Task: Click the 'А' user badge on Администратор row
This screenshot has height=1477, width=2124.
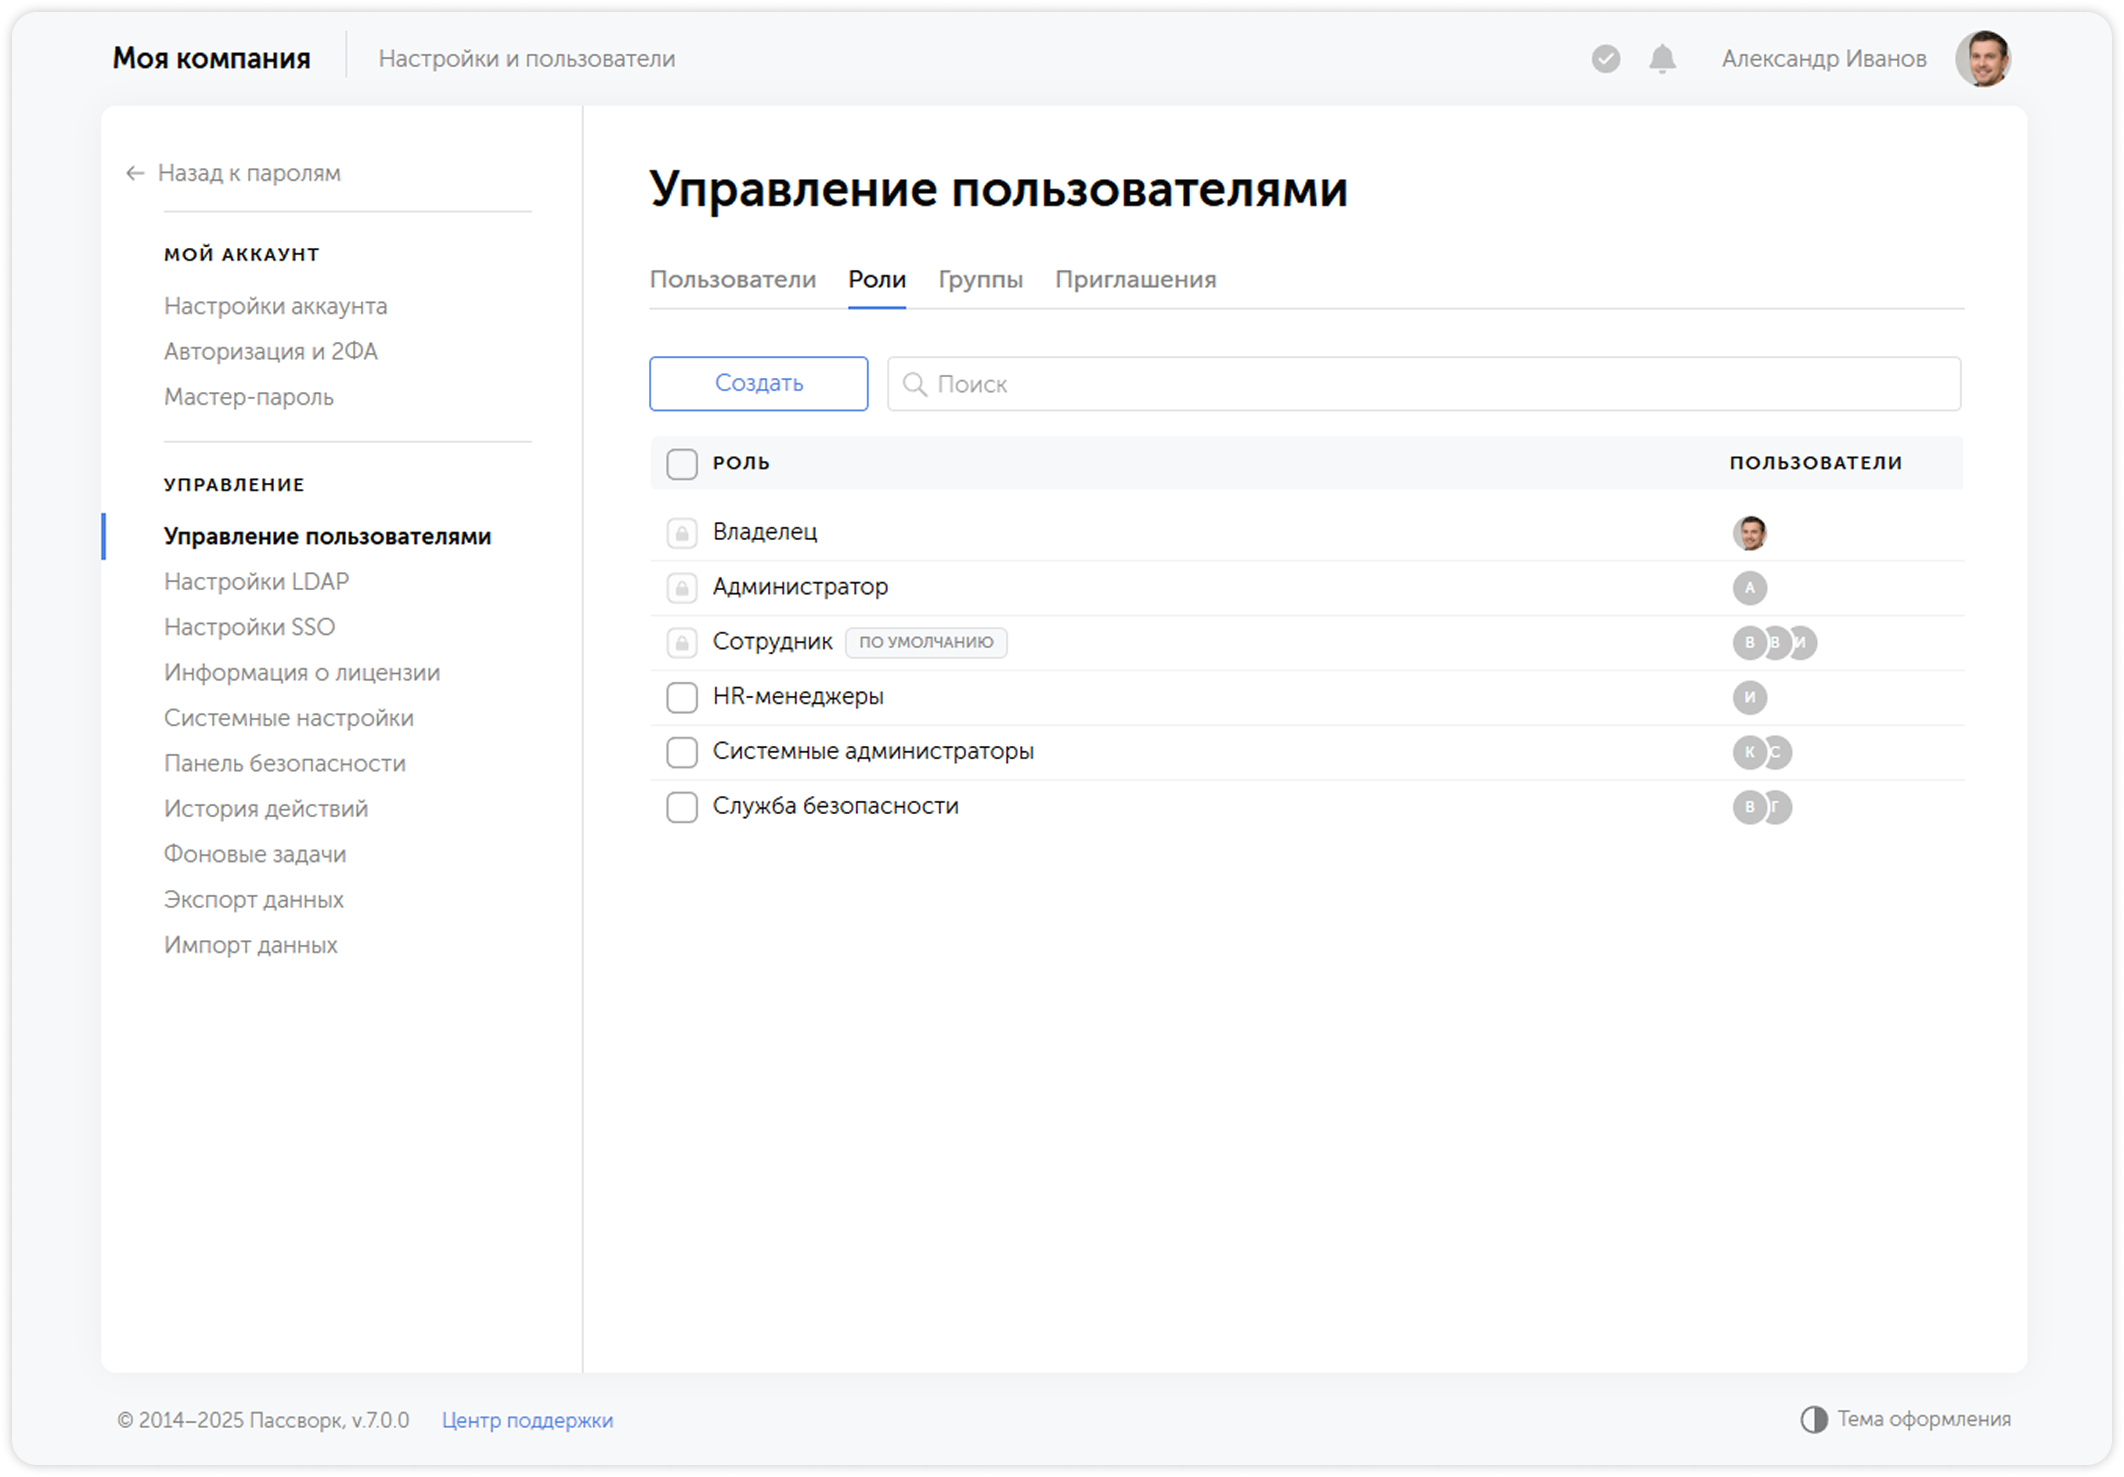Action: [1750, 589]
